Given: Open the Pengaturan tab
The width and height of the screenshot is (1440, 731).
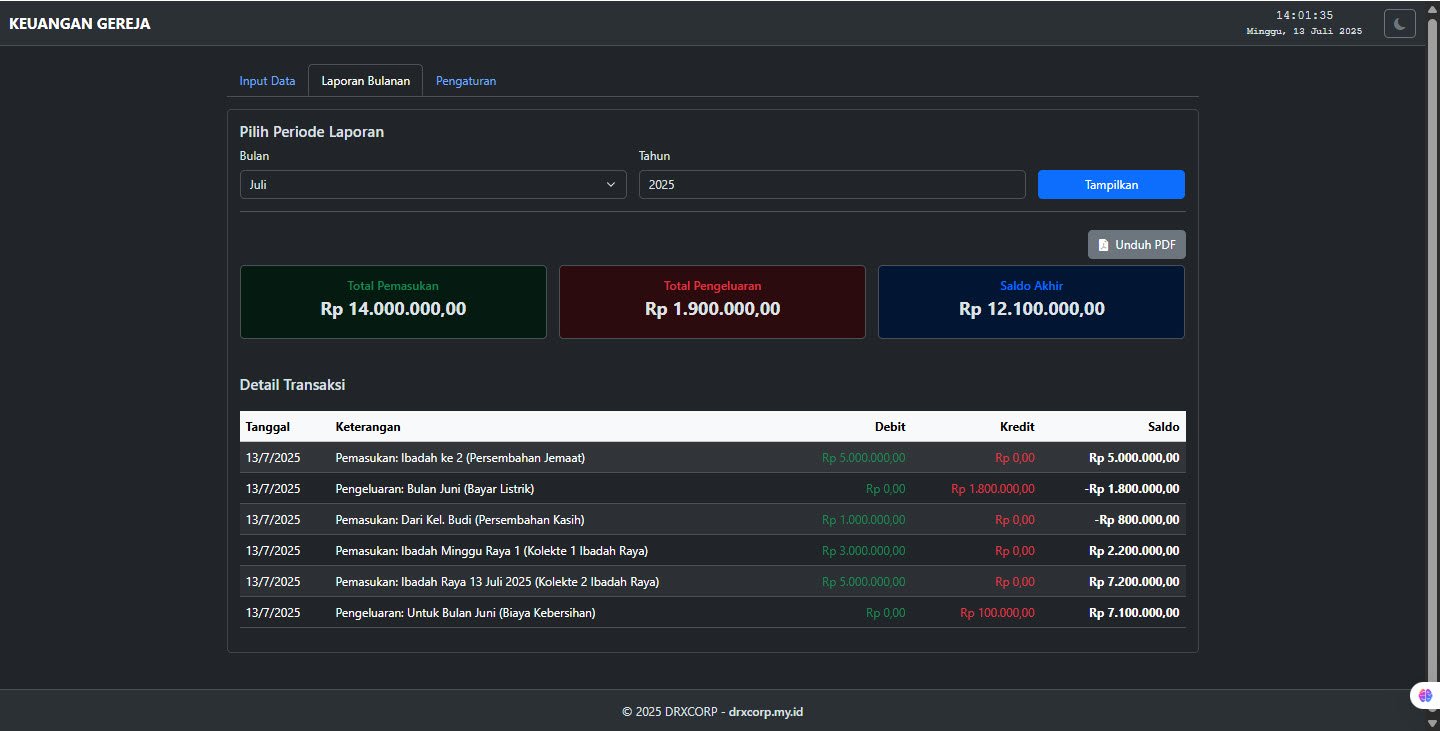Looking at the screenshot, I should 466,81.
